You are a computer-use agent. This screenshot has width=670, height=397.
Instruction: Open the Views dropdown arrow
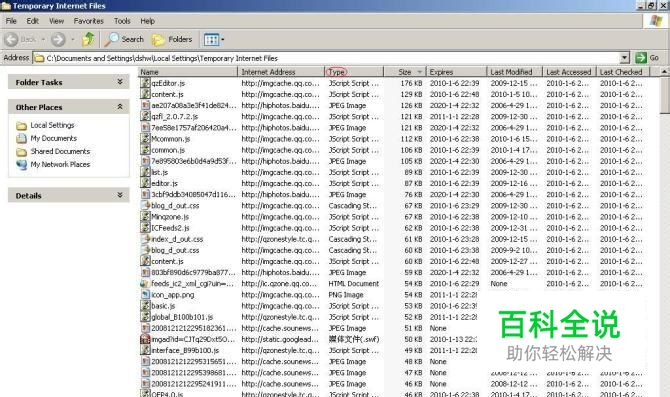(223, 40)
